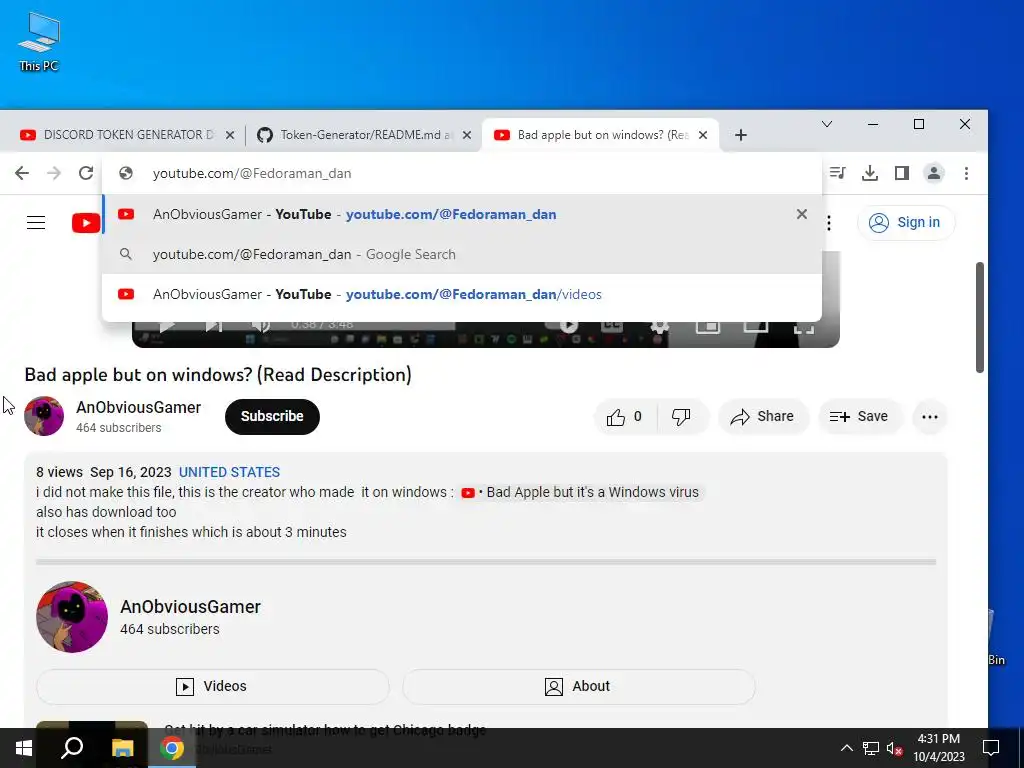
Task: Go back to the previous page
Action: click(22, 173)
